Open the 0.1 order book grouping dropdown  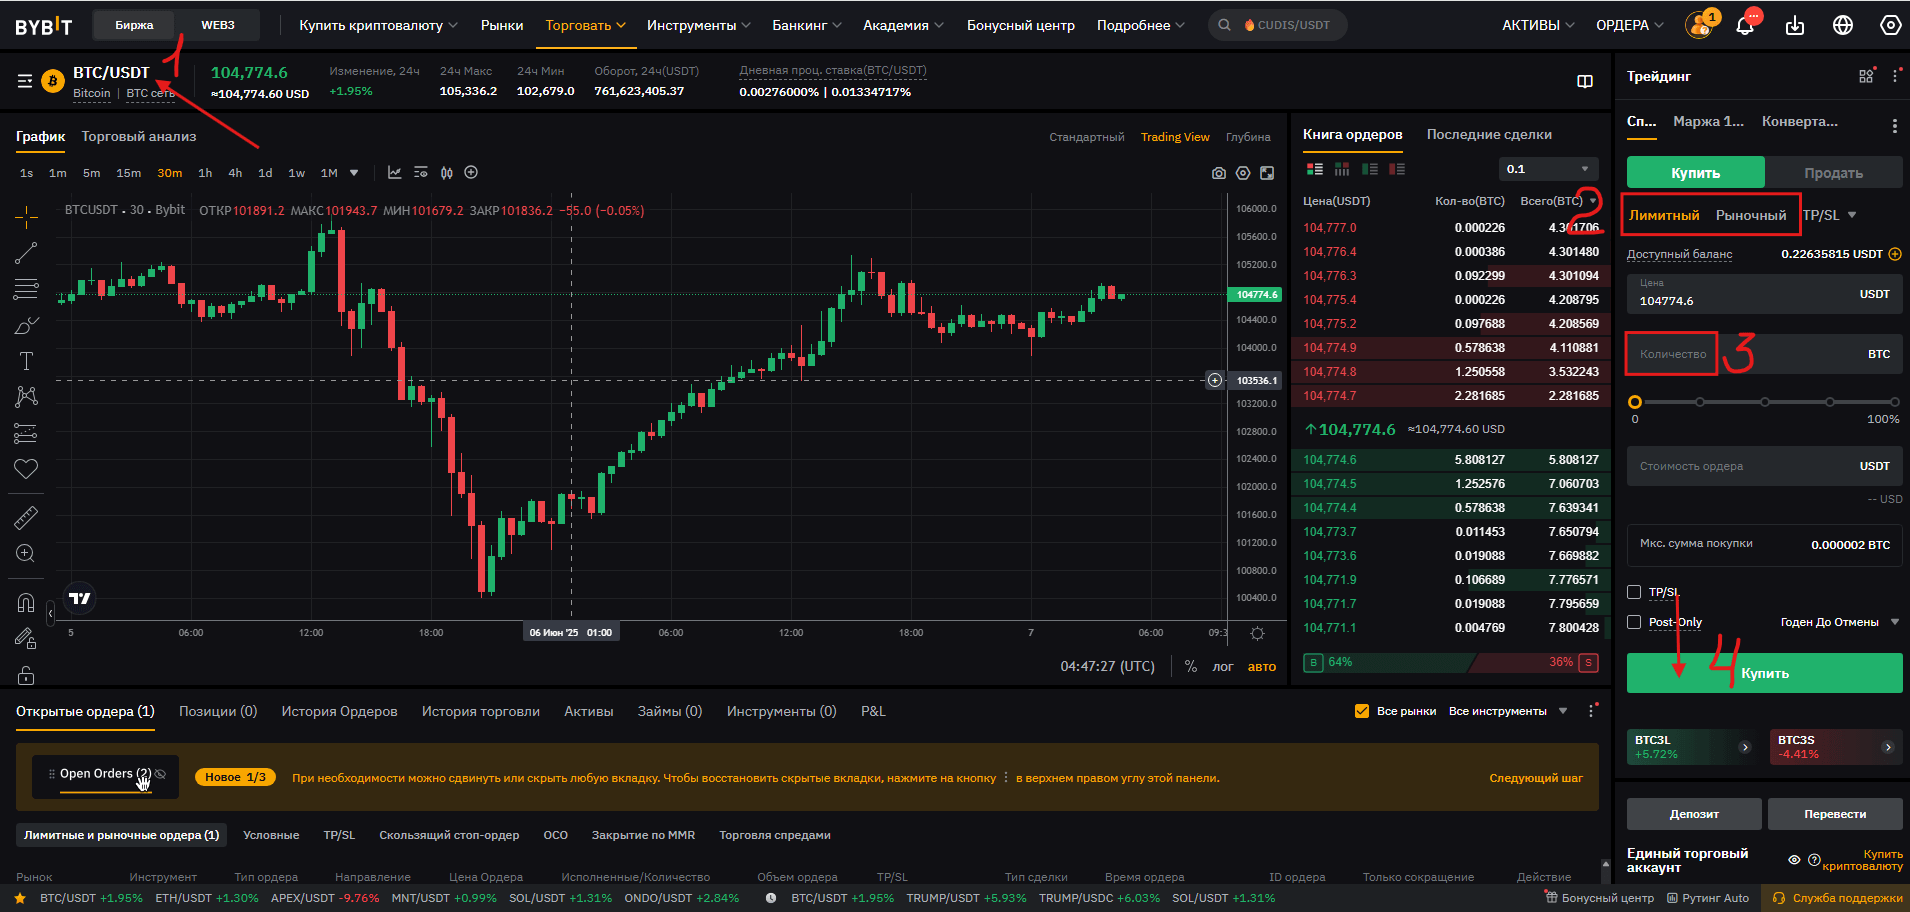pyautogui.click(x=1548, y=169)
